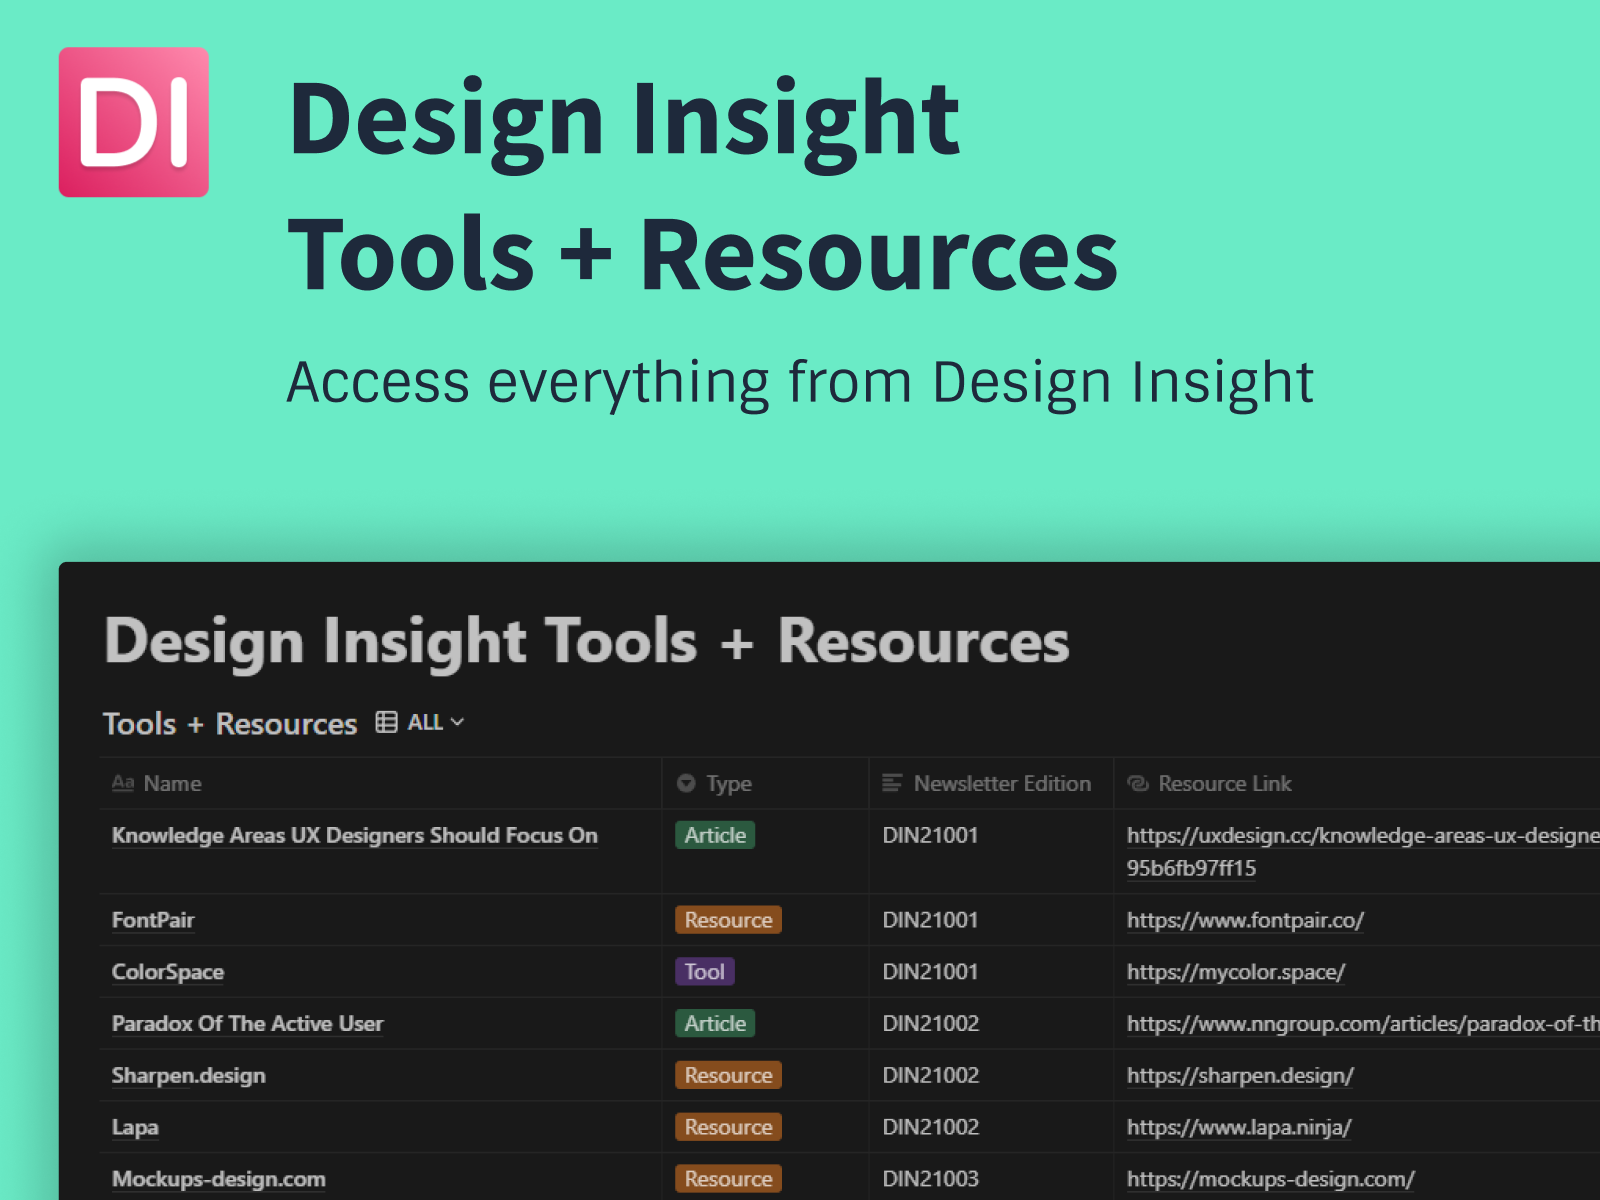The image size is (1600, 1200).
Task: Open the Type column header menu
Action: (x=729, y=783)
